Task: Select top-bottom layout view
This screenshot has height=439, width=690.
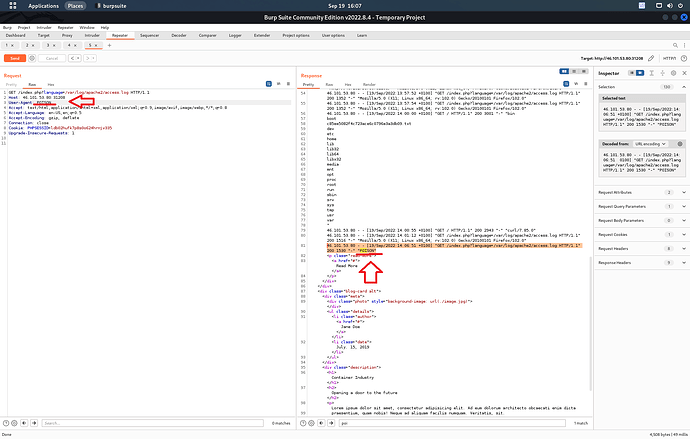Action: coord(574,71)
